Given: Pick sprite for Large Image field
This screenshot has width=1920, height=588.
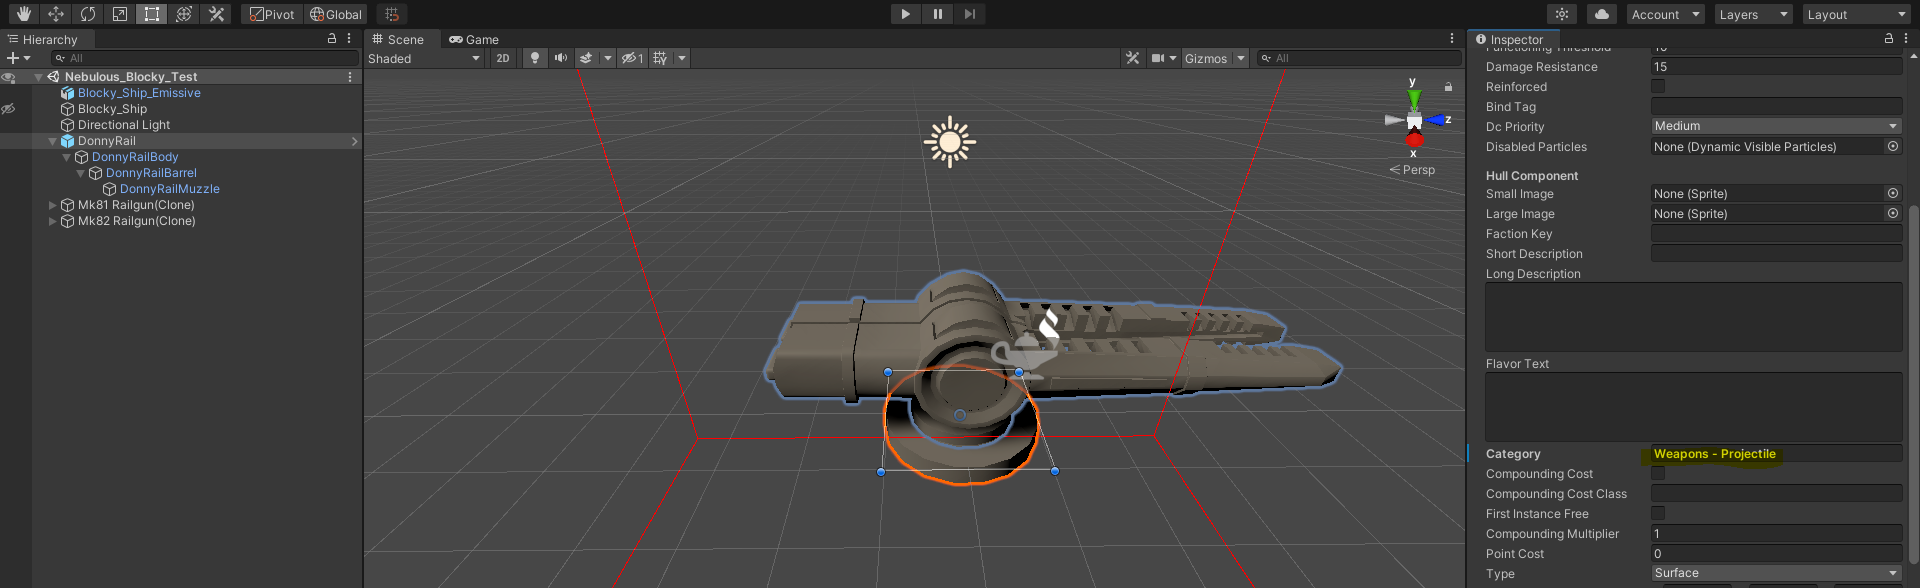Looking at the screenshot, I should [1892, 213].
